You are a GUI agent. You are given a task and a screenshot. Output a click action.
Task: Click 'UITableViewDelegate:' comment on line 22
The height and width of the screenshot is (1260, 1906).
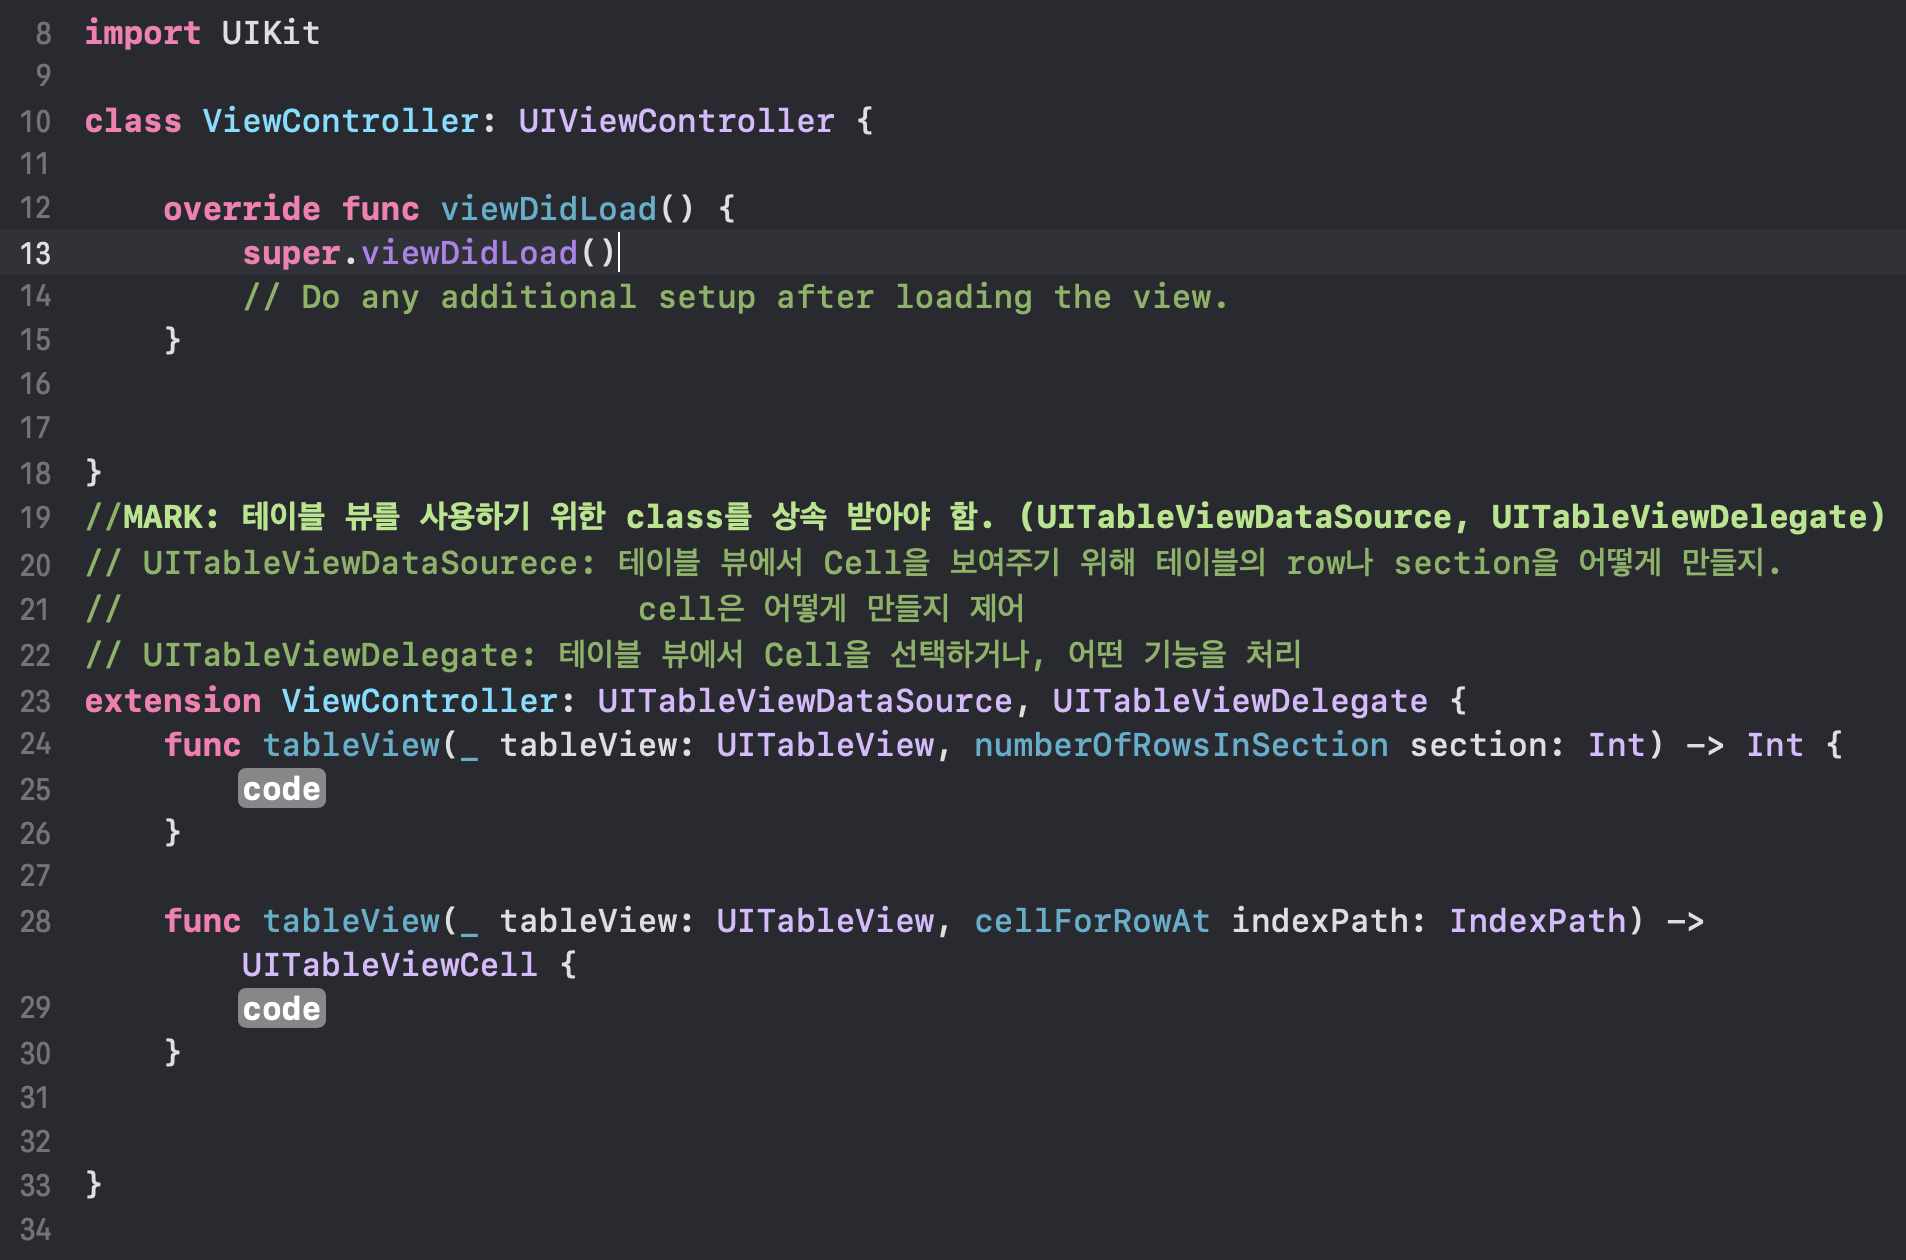pyautogui.click(x=339, y=655)
